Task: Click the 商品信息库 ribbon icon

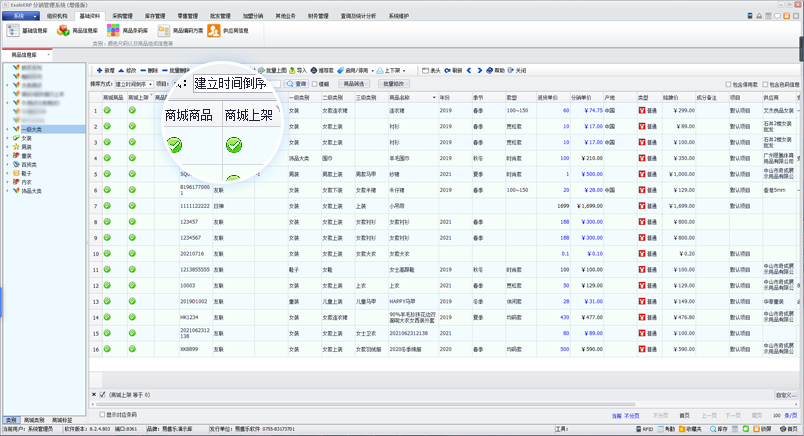Action: tap(64, 31)
